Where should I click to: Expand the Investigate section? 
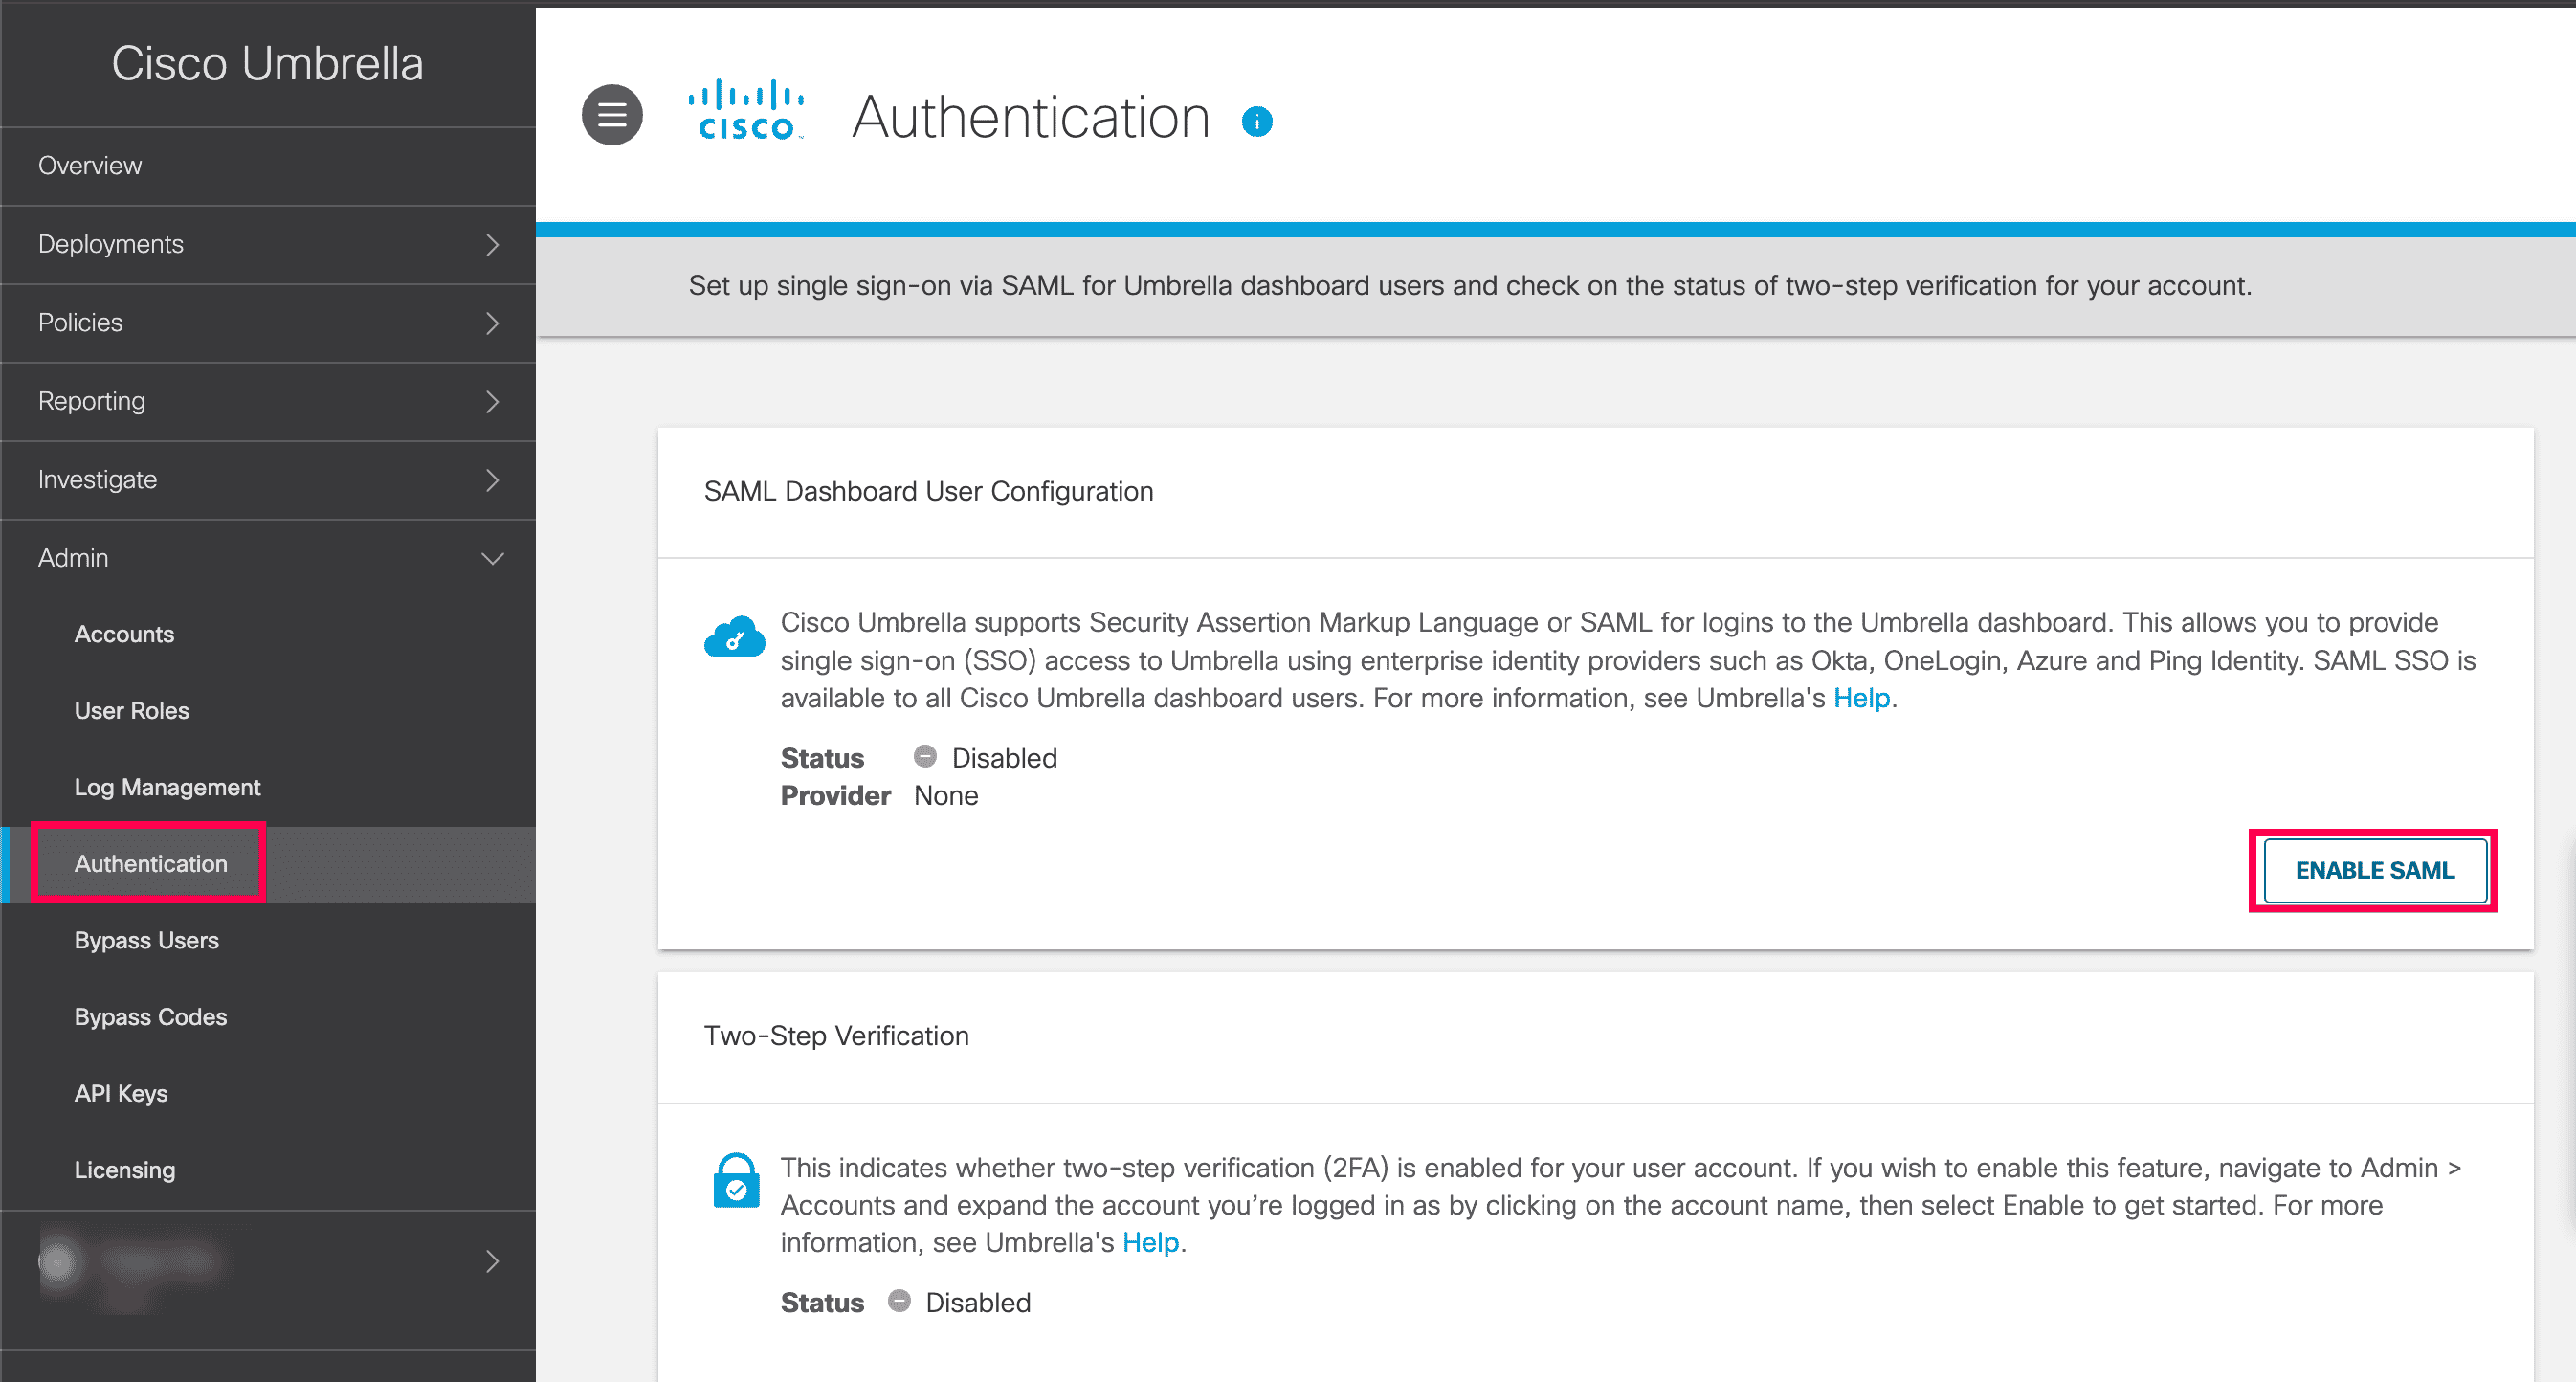click(x=492, y=480)
